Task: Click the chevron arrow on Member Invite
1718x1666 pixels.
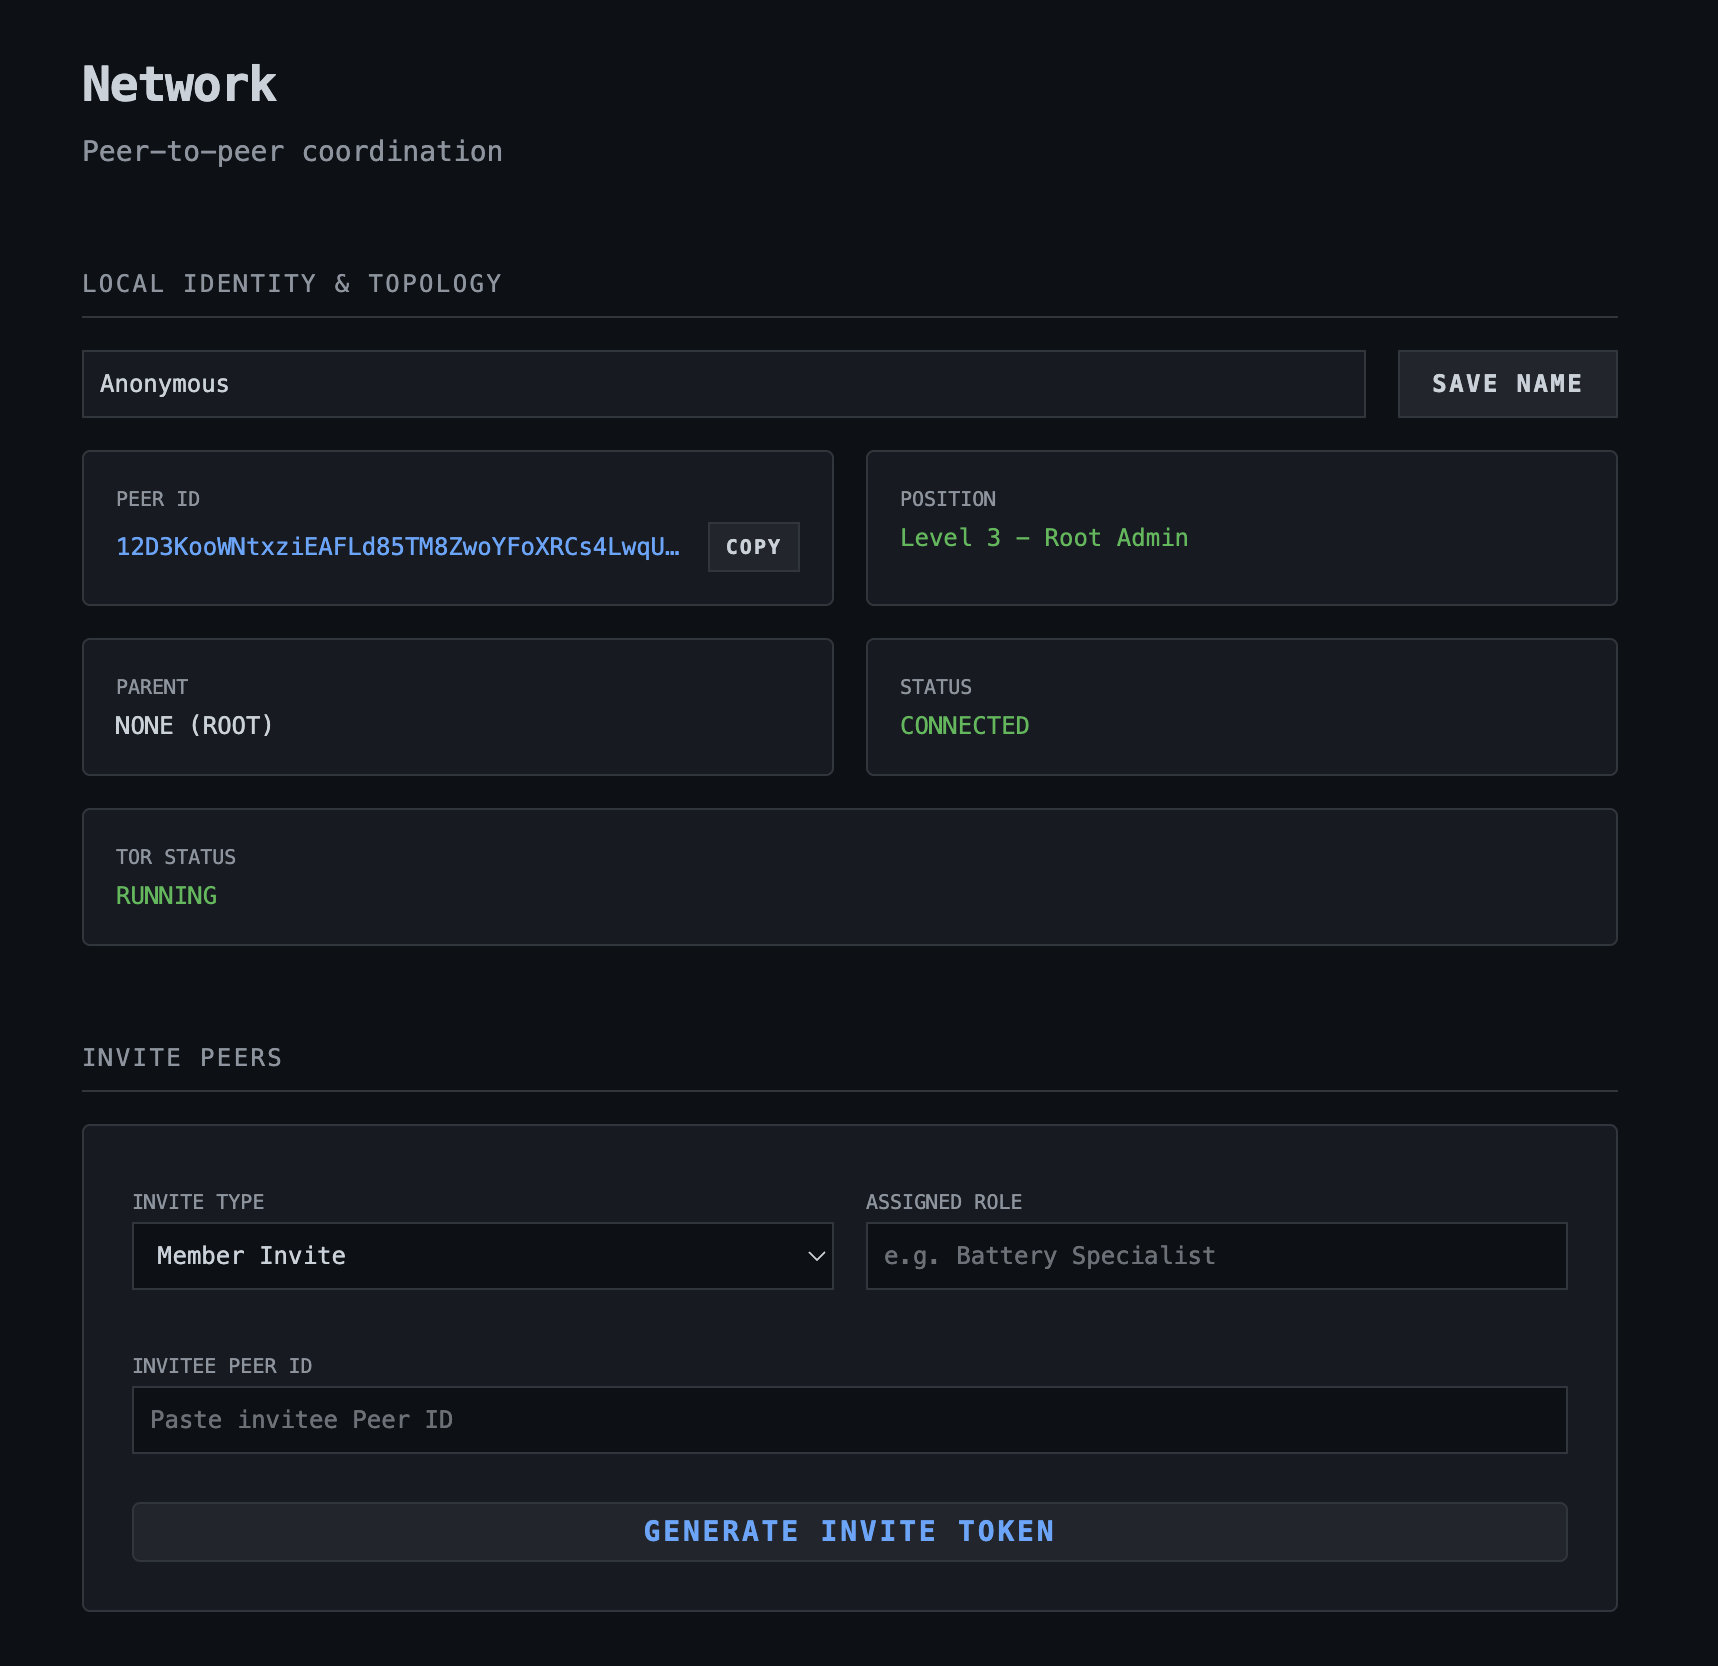Action: click(x=816, y=1256)
